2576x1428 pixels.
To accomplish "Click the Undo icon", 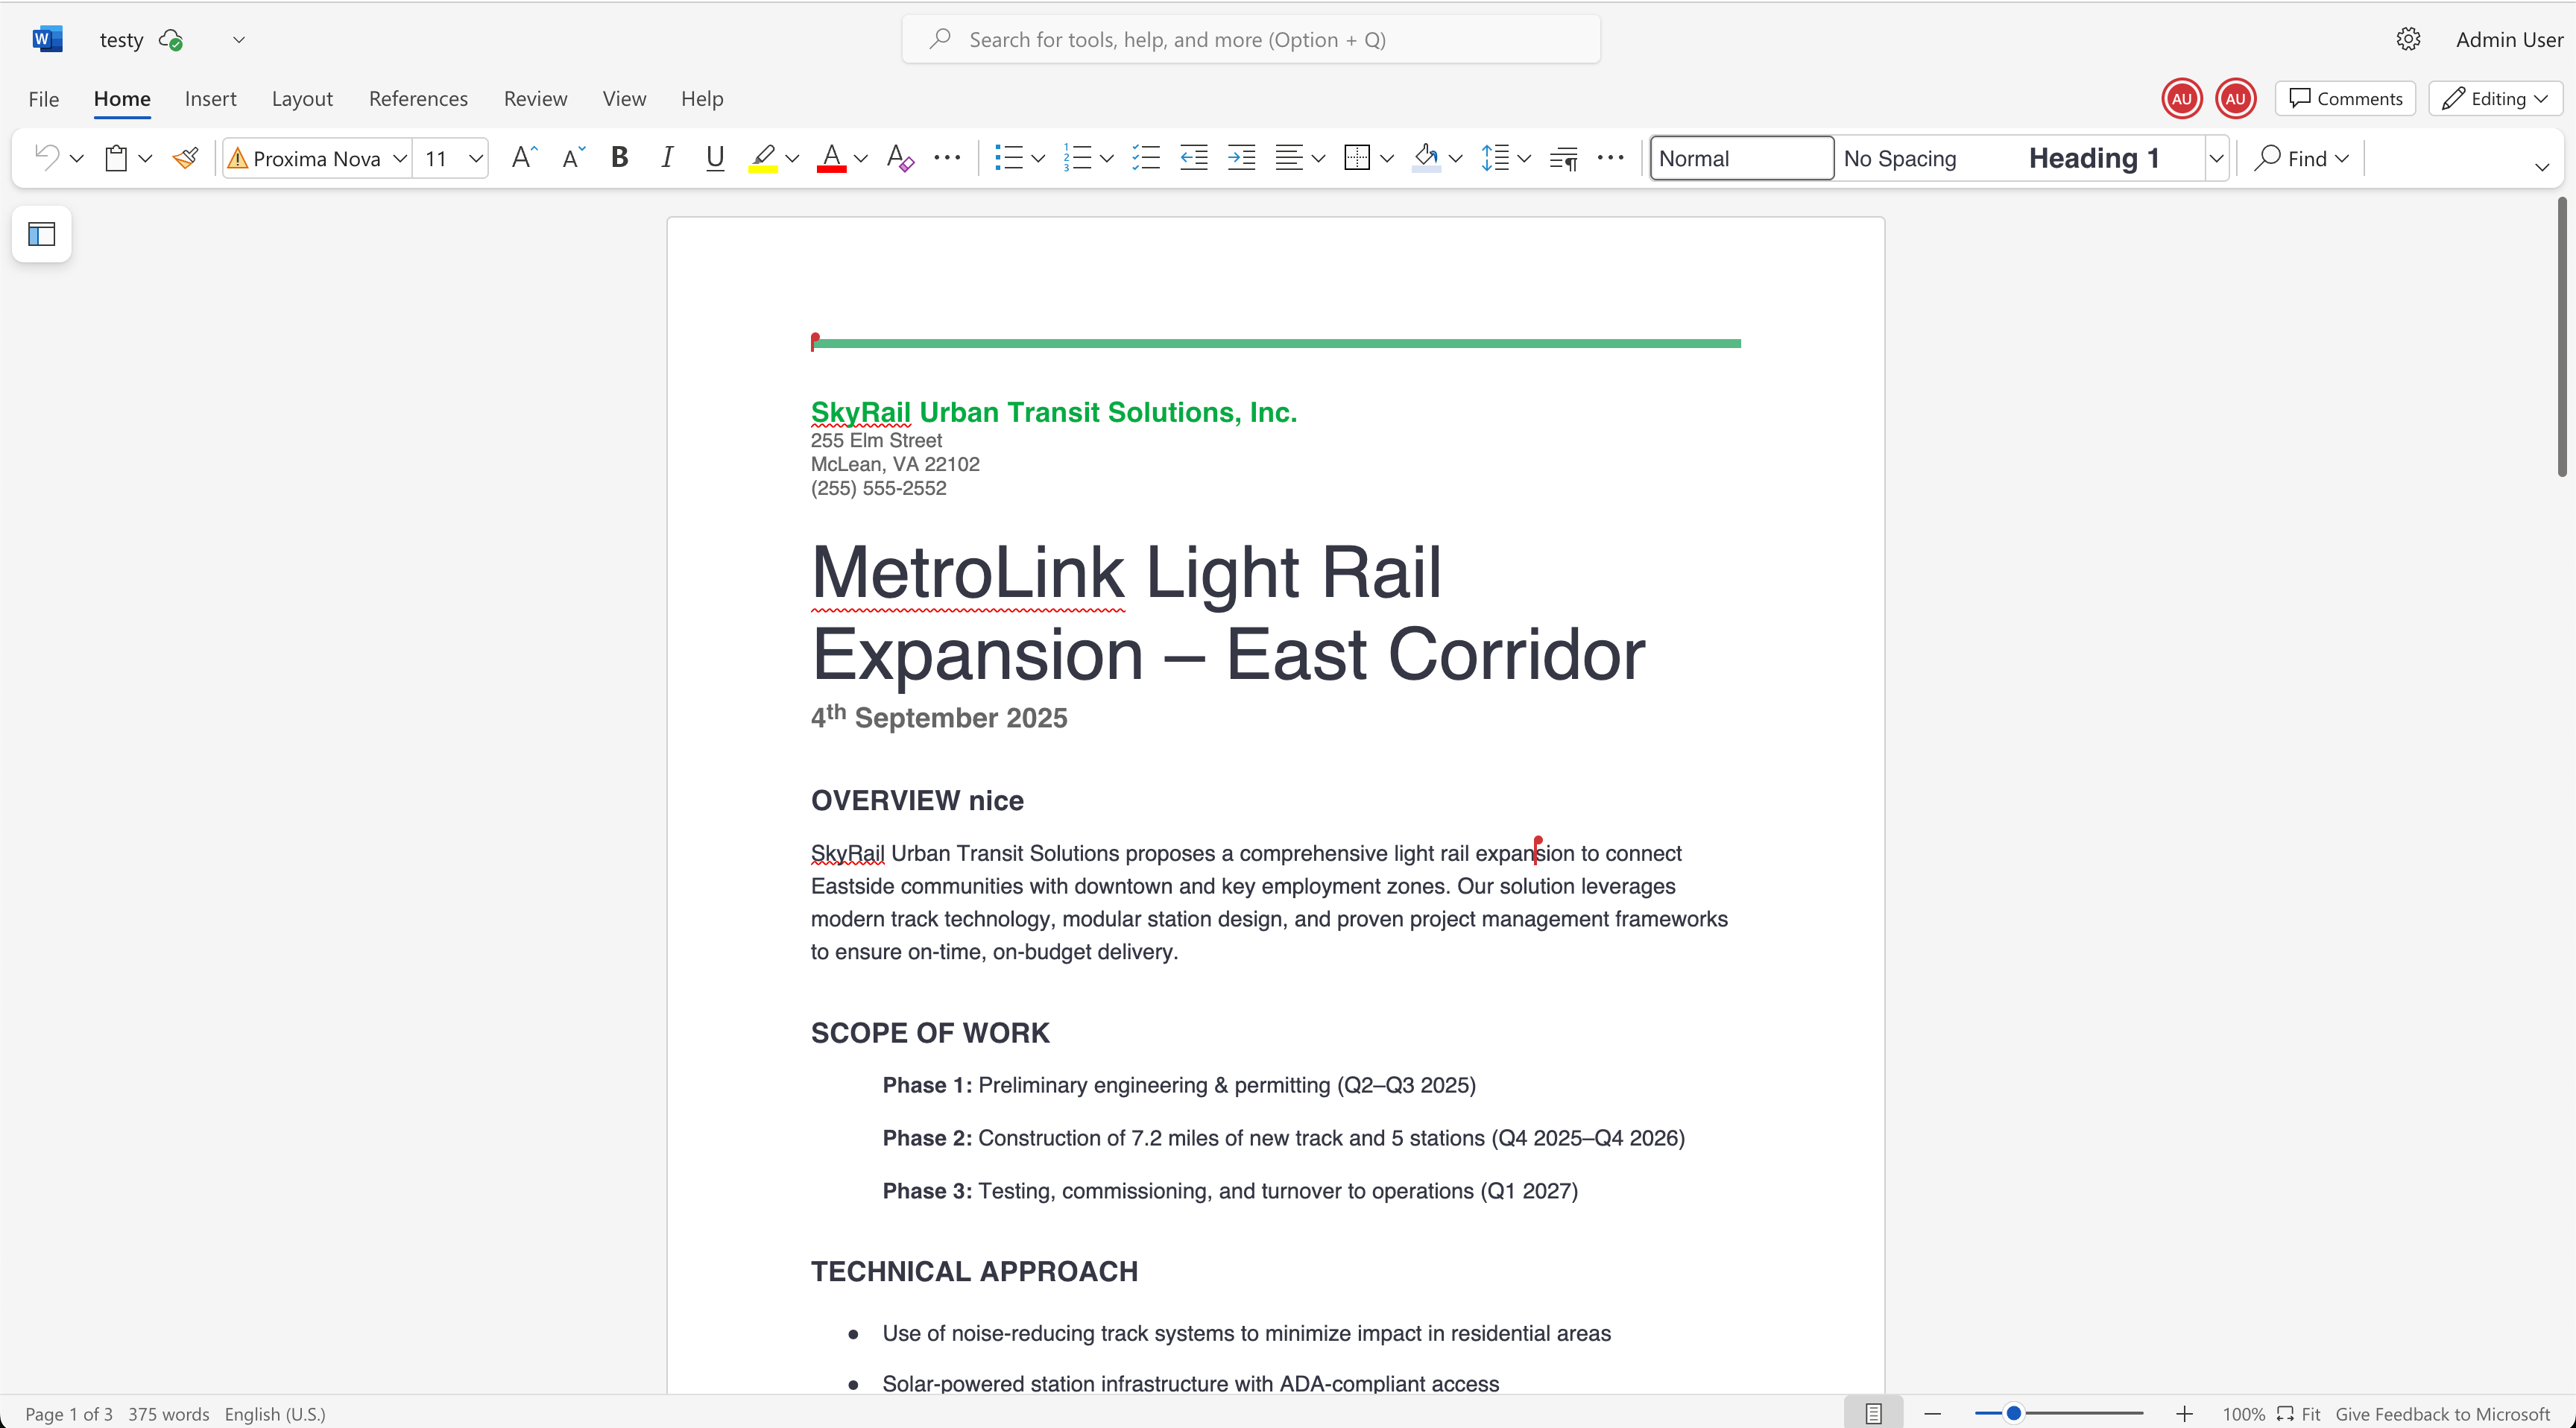I will (46, 158).
